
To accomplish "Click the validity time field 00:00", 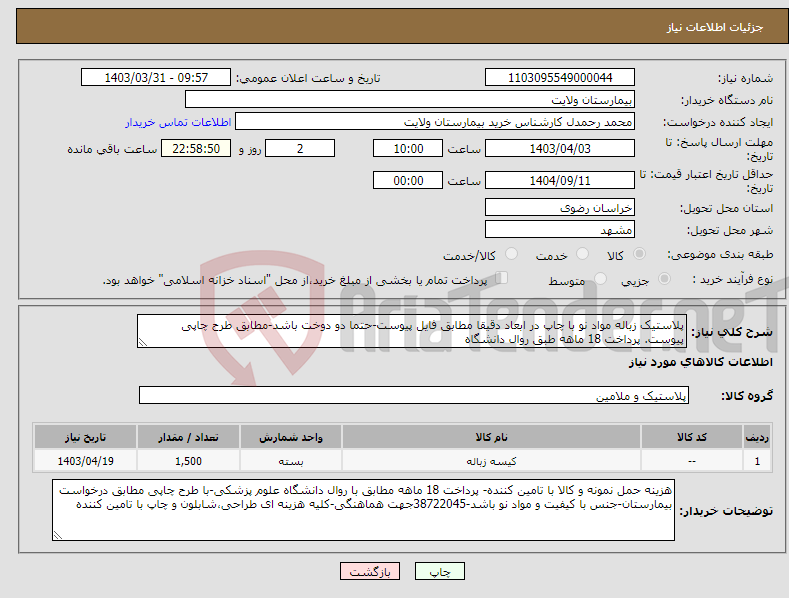I will coord(408,180).
